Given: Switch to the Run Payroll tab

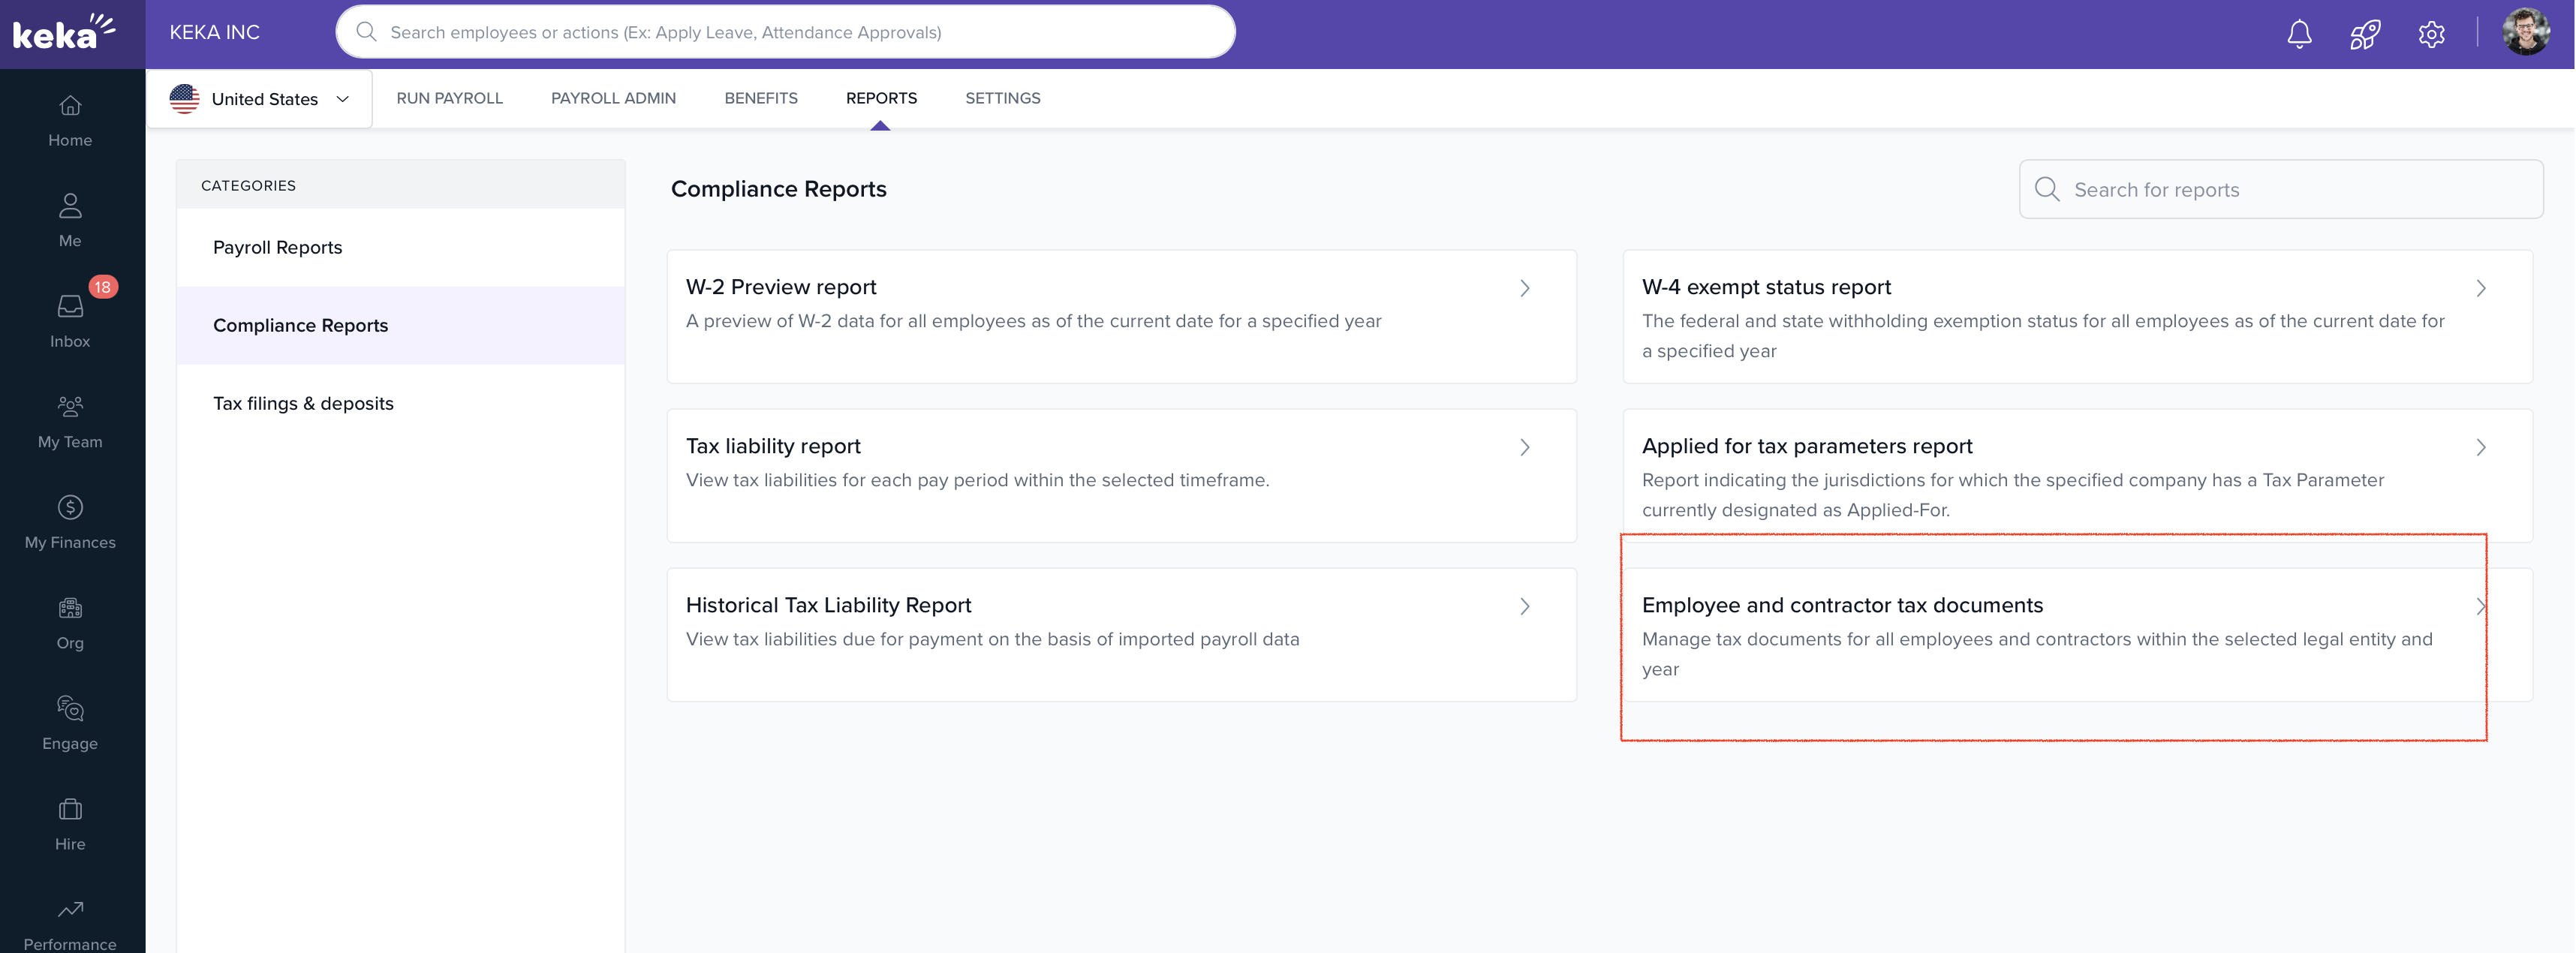Looking at the screenshot, I should 449,98.
